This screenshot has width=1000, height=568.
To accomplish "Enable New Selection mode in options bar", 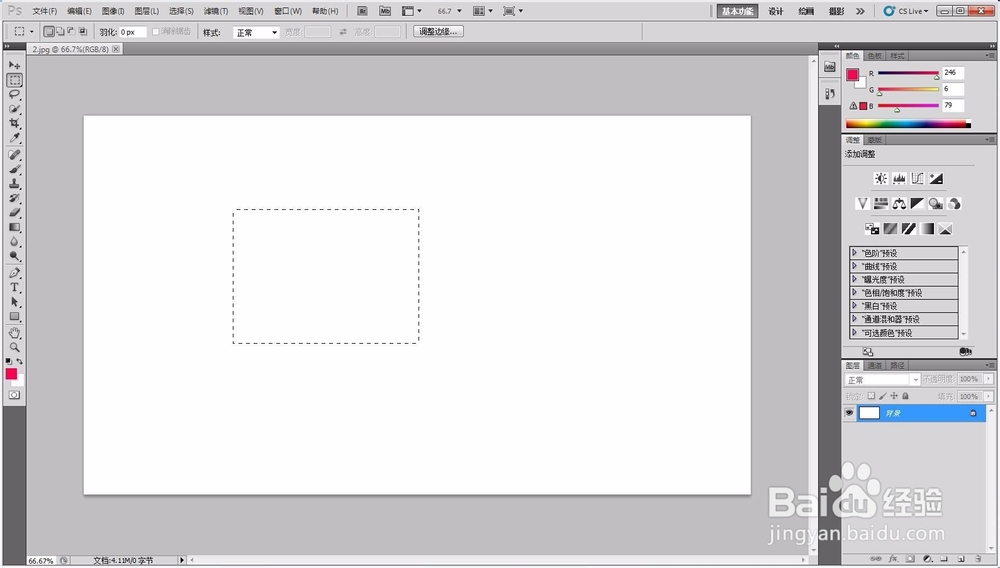I will click(x=49, y=31).
